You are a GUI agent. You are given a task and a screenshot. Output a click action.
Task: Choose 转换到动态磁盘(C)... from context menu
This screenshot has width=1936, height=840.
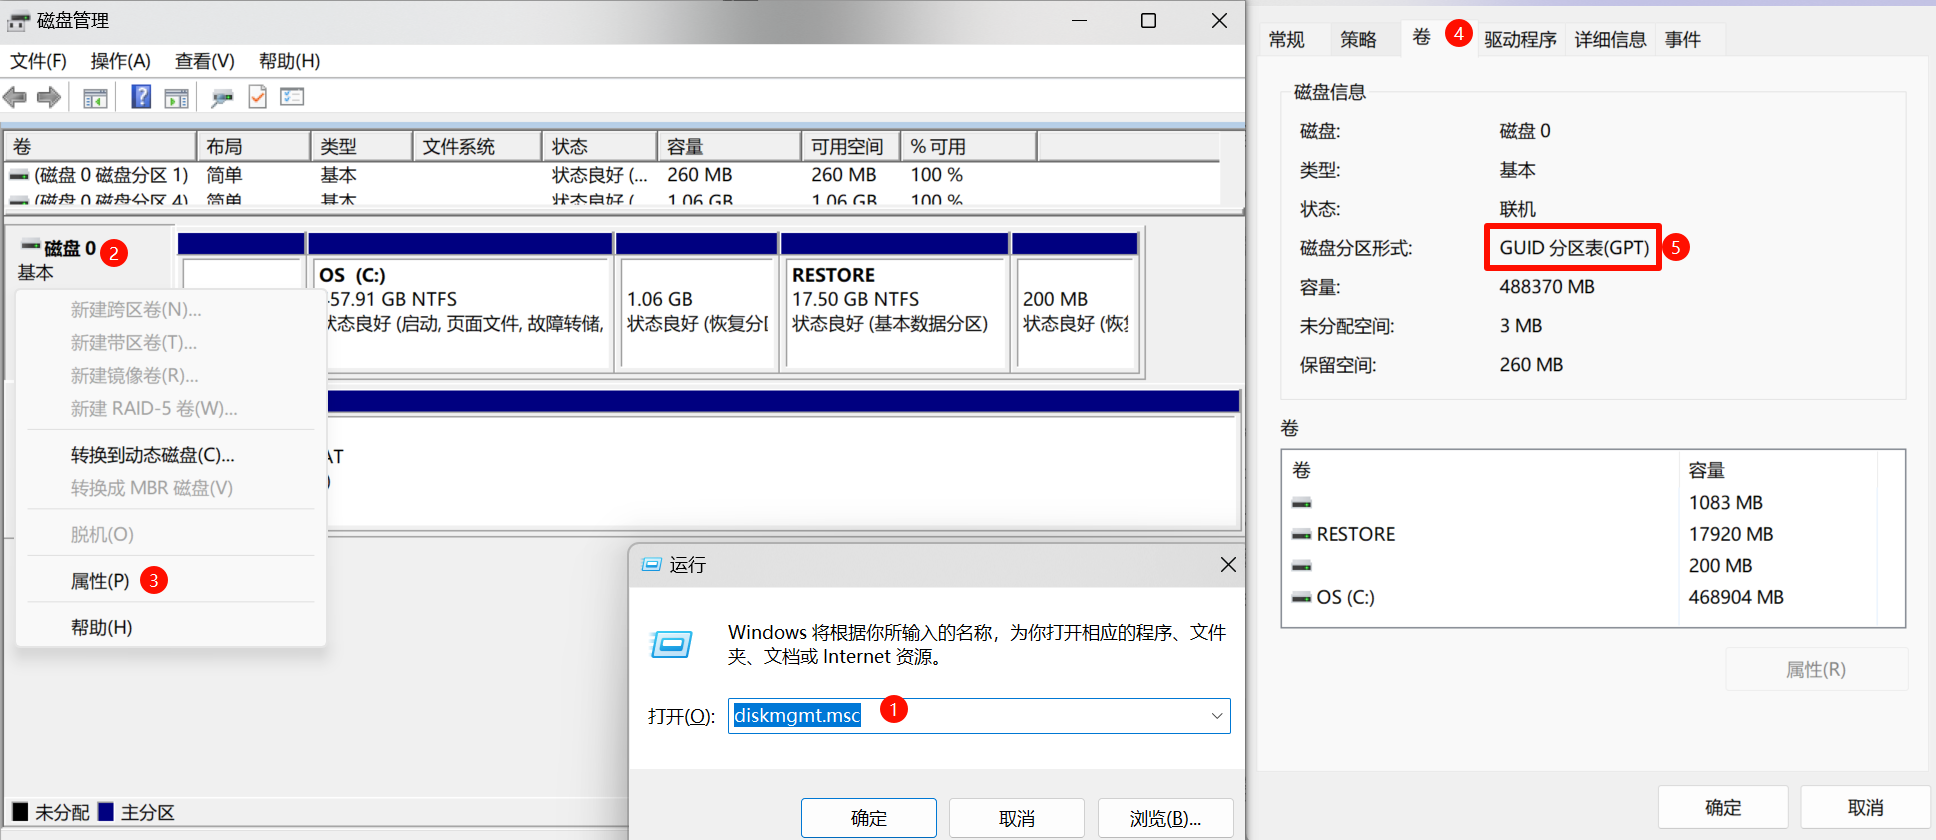coord(152,455)
